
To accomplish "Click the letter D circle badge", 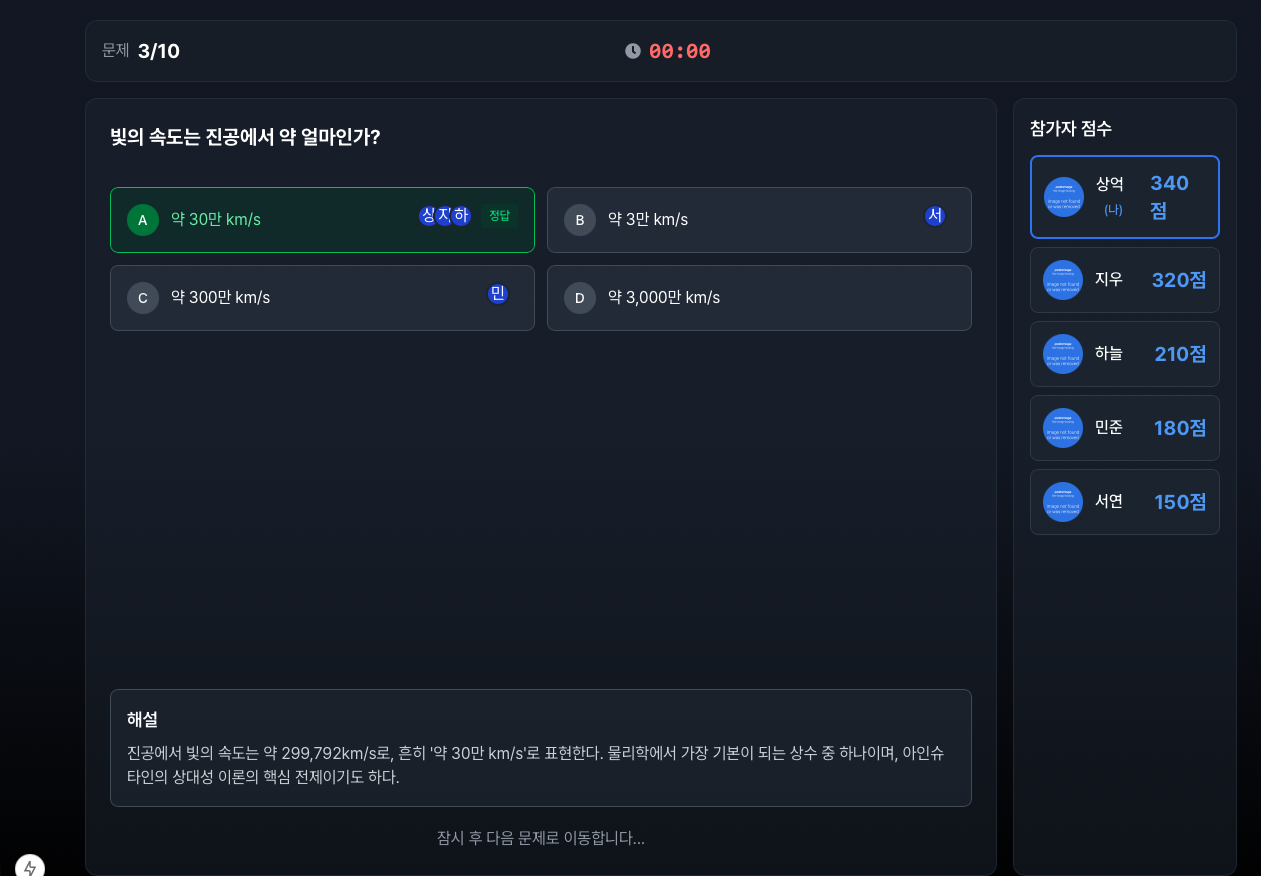I will (x=580, y=298).
